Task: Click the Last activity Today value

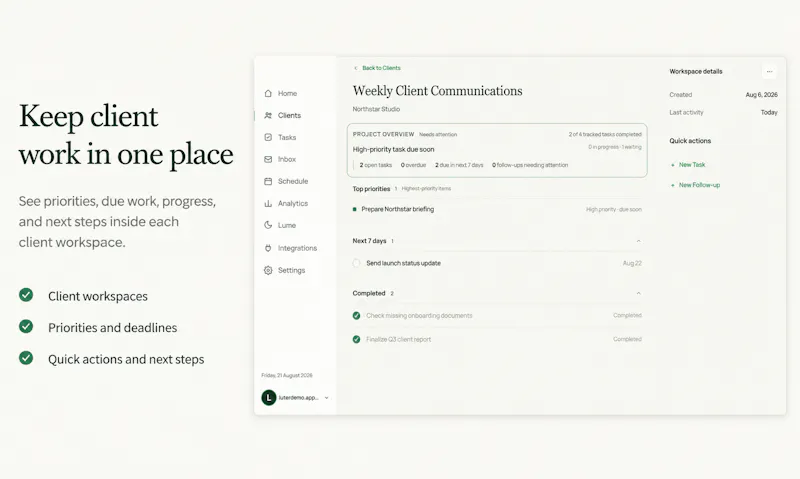Action: (x=769, y=112)
